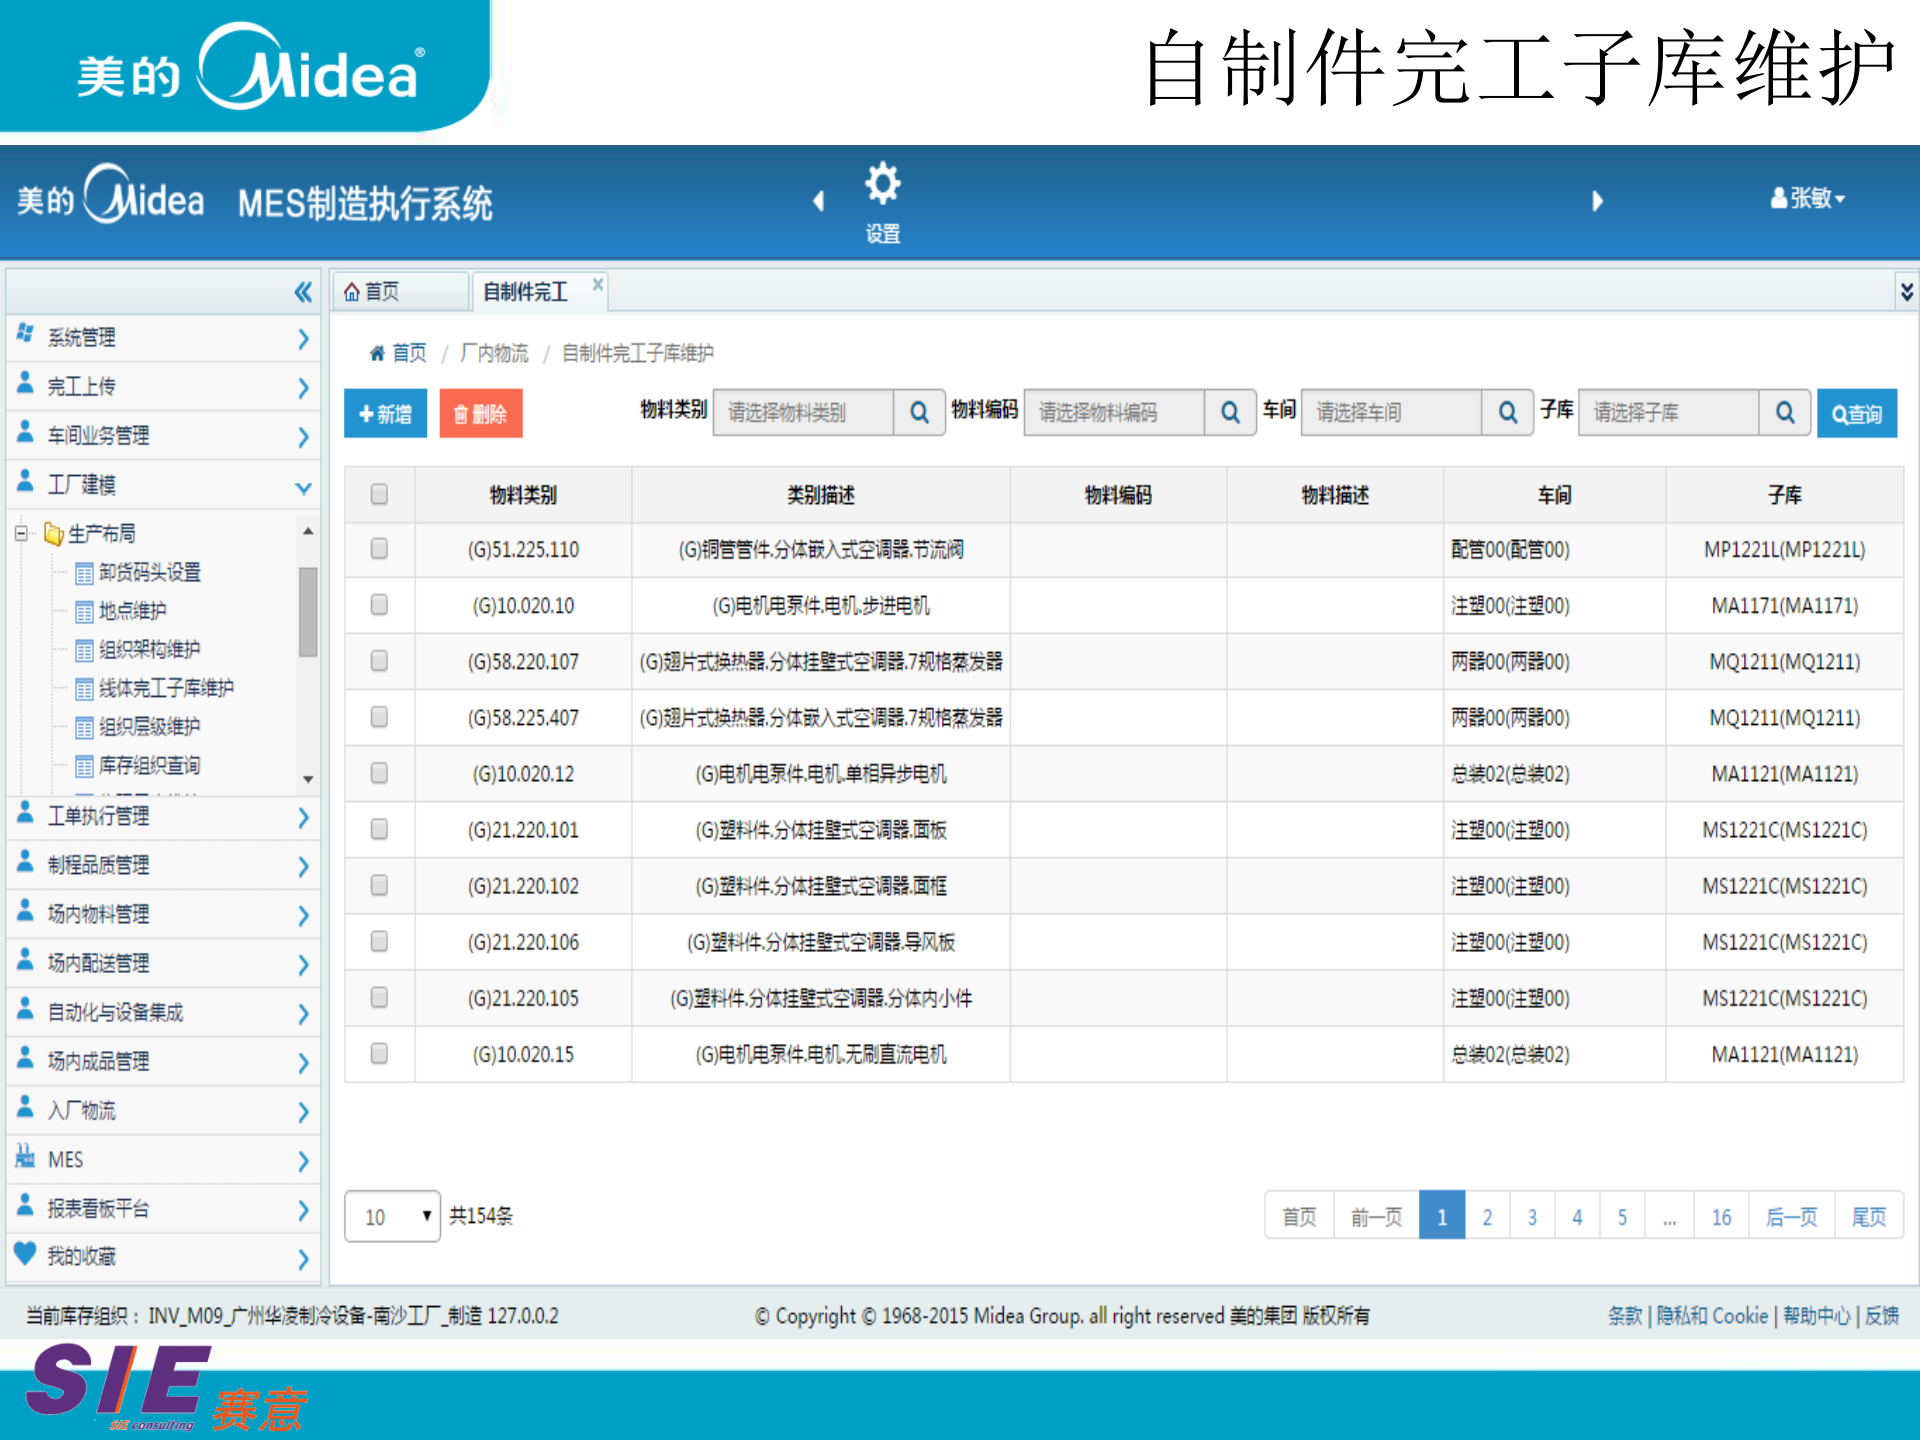Check the row for (G)51.225.110
Viewport: 1920px width, 1440px height.
(x=379, y=549)
